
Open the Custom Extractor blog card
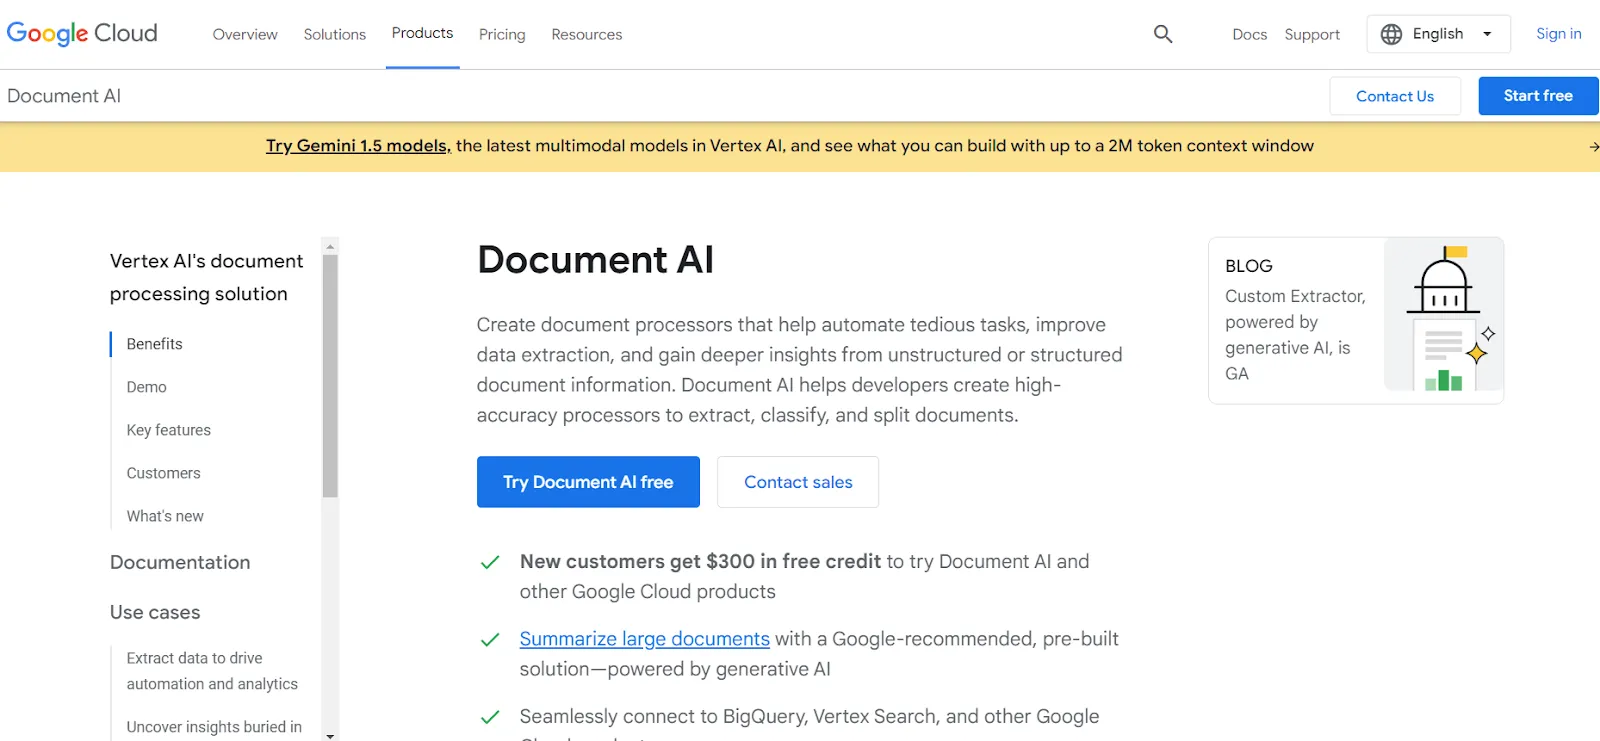(1356, 320)
